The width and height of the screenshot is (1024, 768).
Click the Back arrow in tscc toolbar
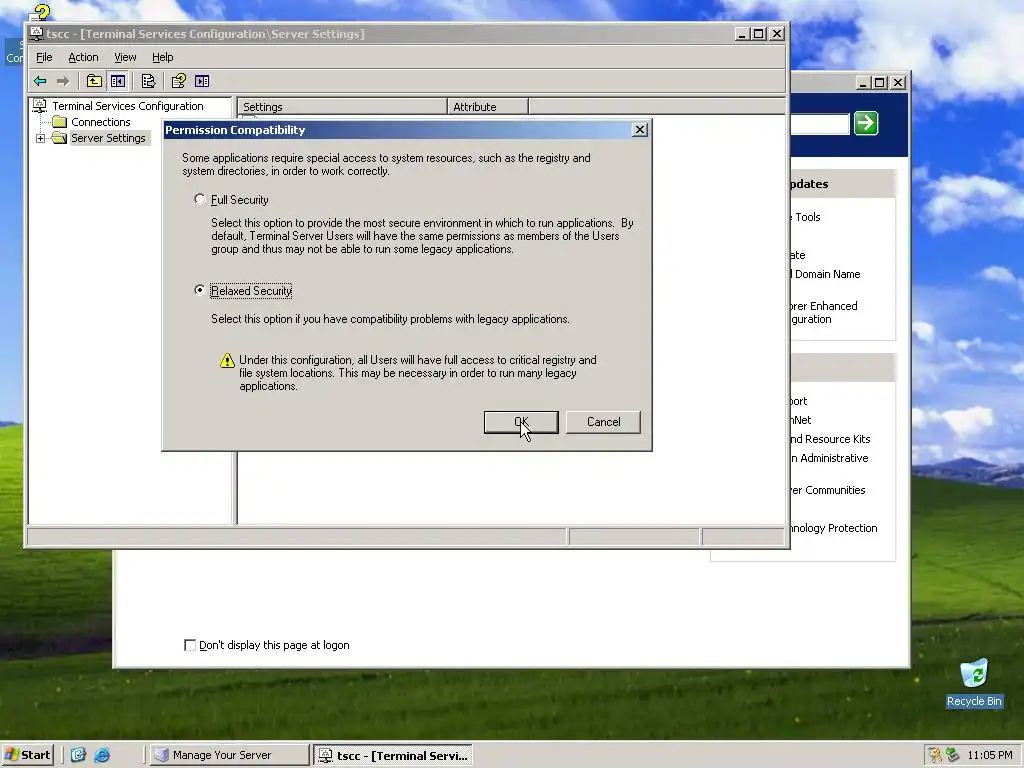[x=40, y=81]
